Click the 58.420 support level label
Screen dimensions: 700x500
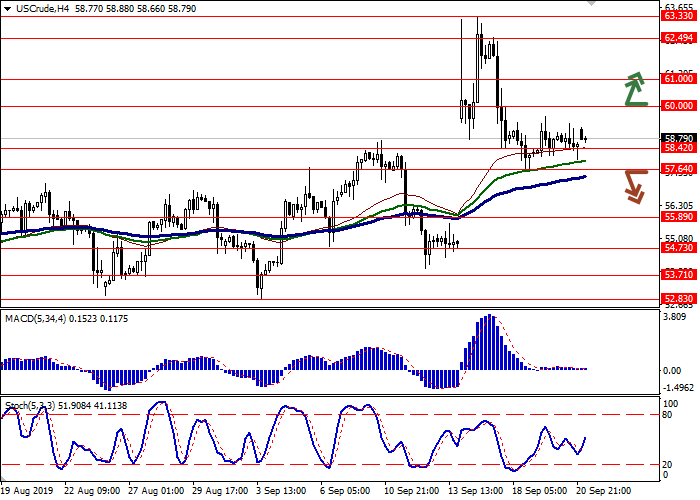coord(678,148)
